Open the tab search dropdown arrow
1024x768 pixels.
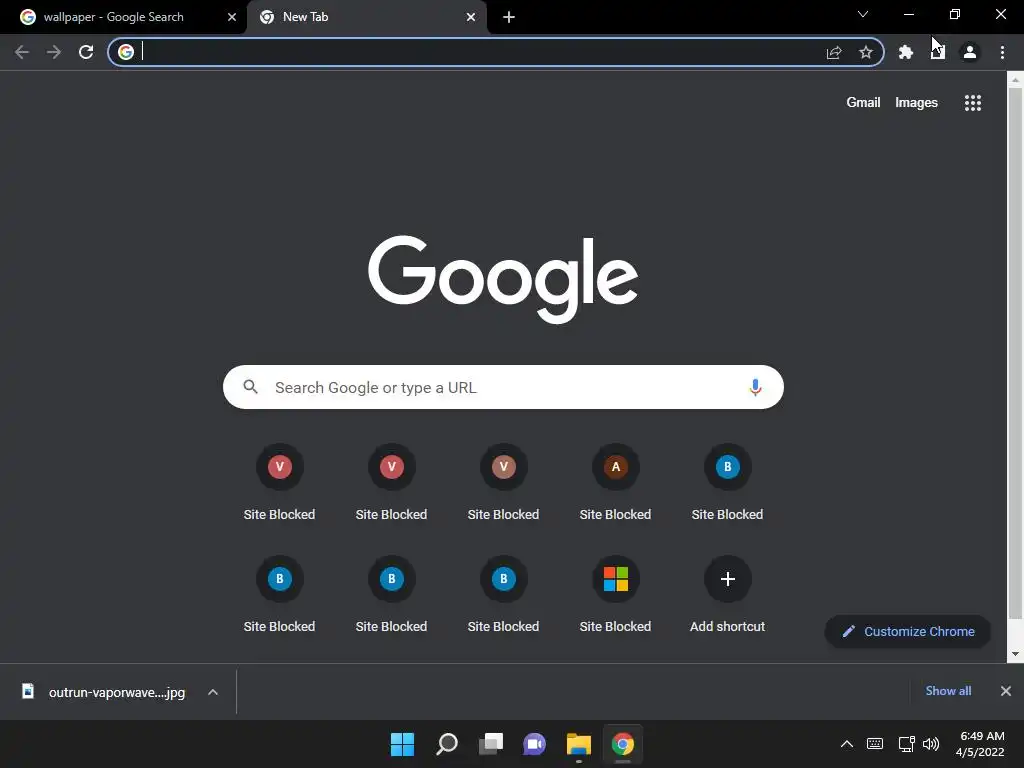[x=863, y=14]
